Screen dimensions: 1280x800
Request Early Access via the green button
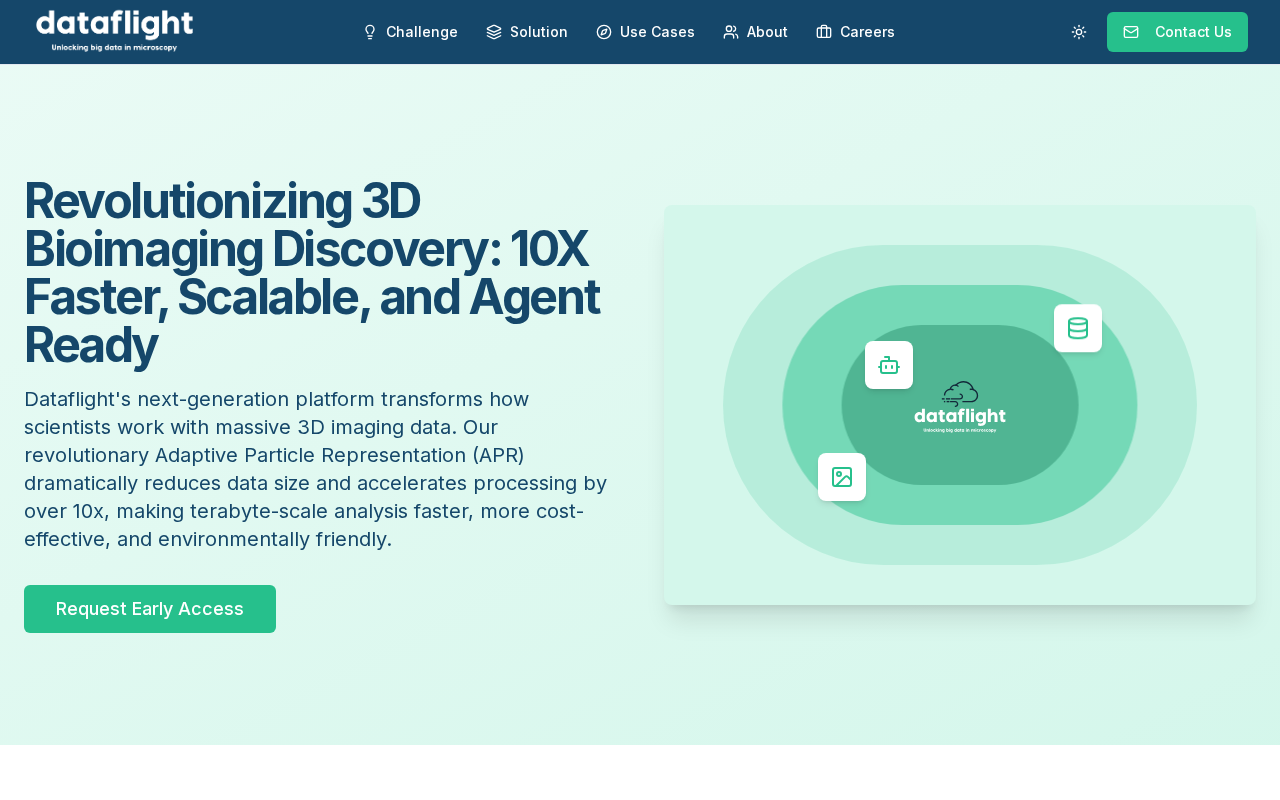tap(150, 609)
